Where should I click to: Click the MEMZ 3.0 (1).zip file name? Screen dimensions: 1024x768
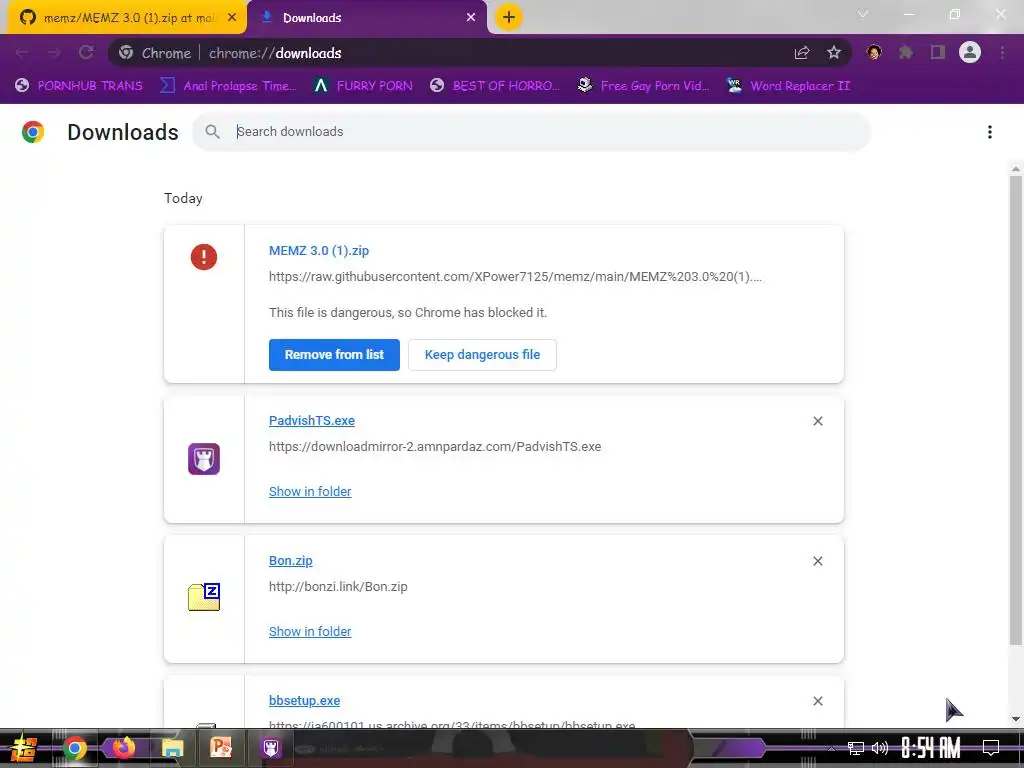coord(319,251)
